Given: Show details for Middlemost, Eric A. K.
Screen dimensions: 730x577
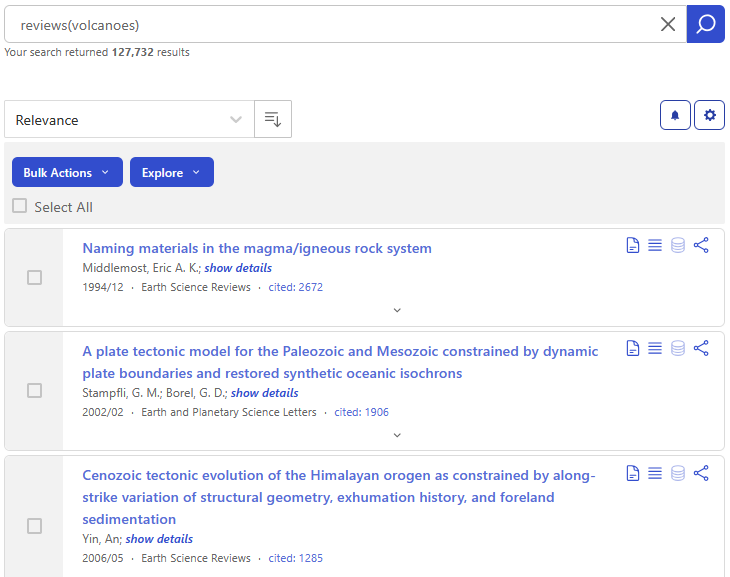Looking at the screenshot, I should point(238,268).
